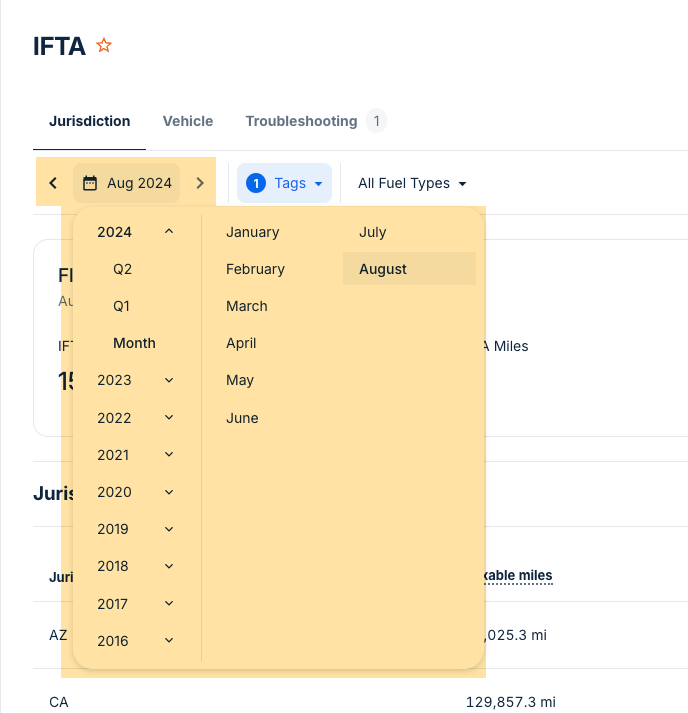This screenshot has width=688, height=713.
Task: Switch to the Vehicle tab
Action: coord(188,121)
